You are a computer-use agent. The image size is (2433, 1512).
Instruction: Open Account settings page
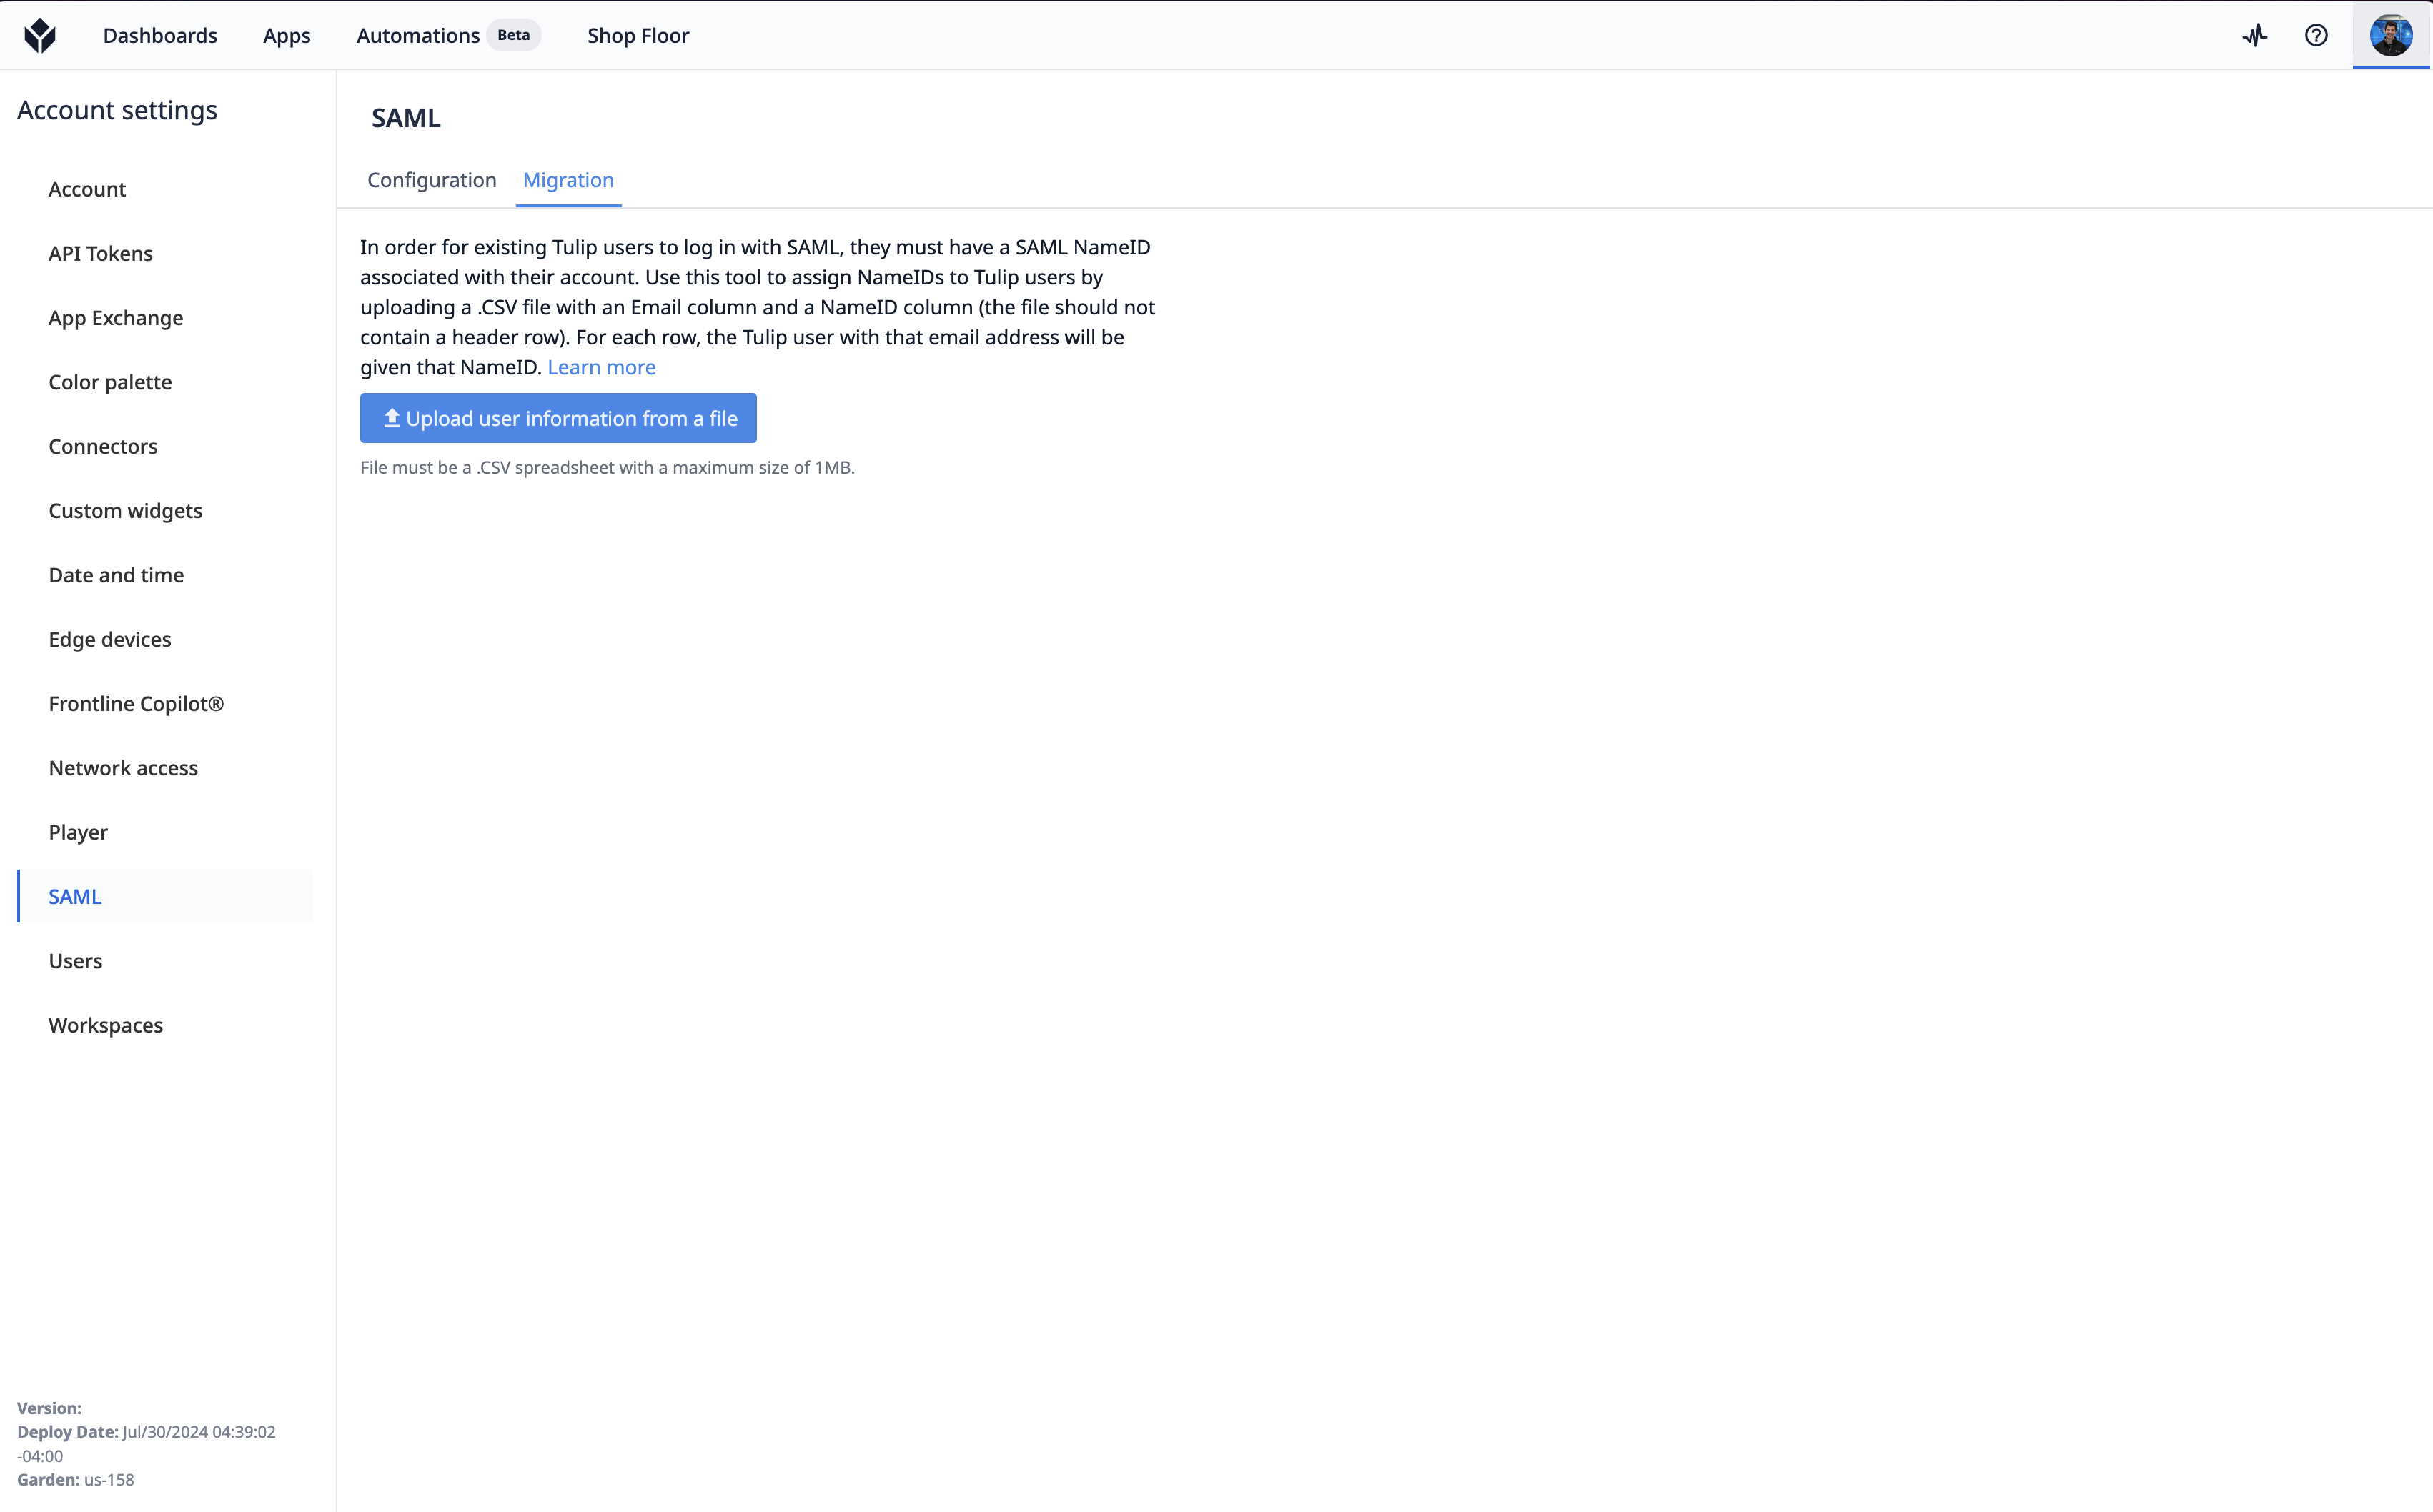coord(87,189)
